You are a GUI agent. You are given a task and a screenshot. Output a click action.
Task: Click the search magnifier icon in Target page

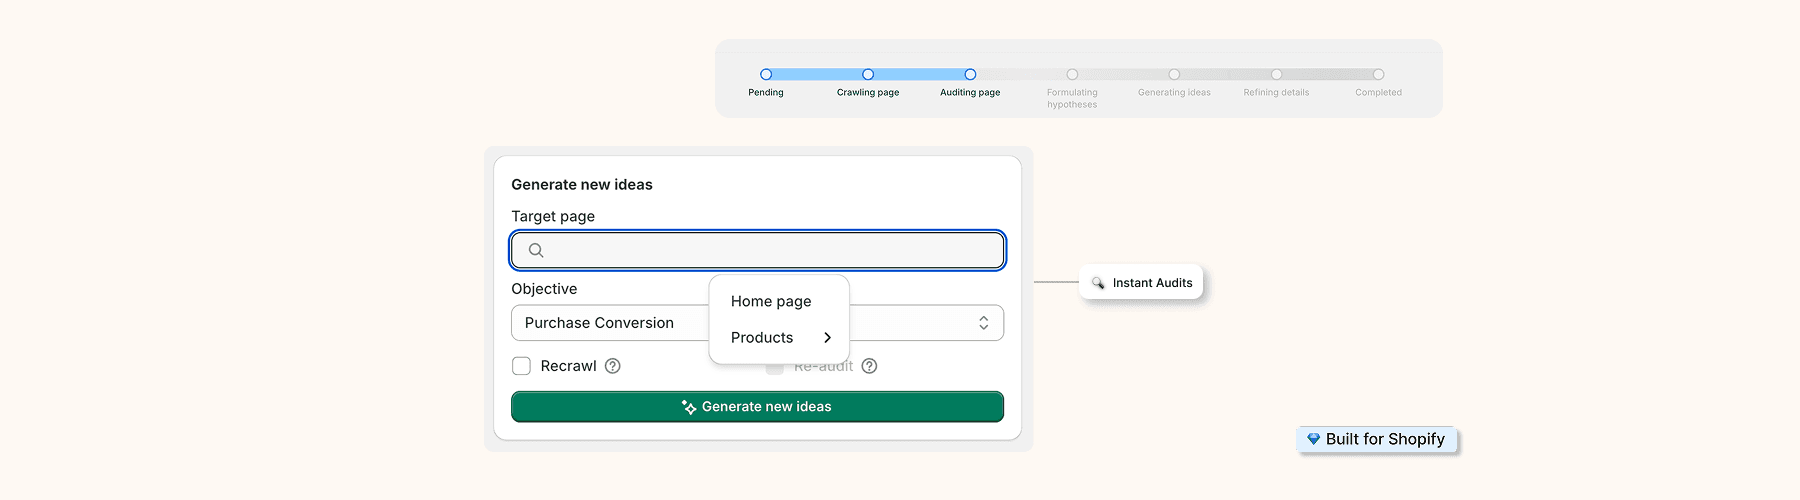(536, 250)
